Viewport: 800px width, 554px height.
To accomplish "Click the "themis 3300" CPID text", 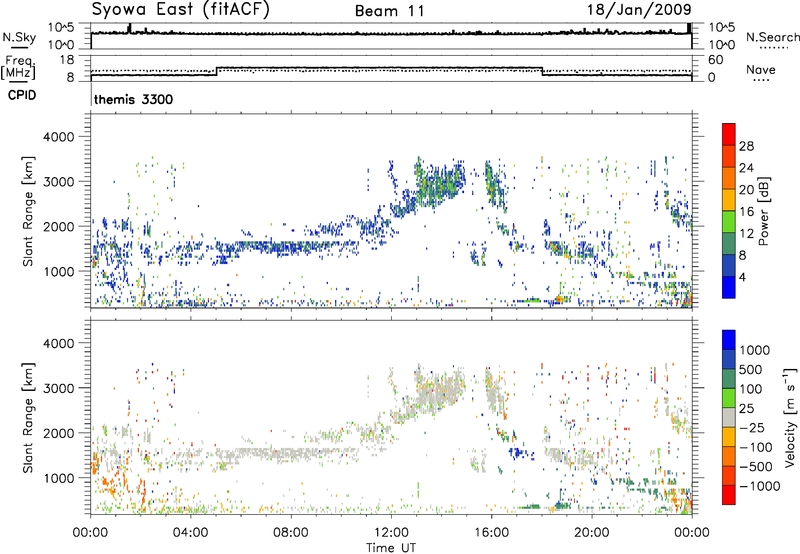I will 133,99.
